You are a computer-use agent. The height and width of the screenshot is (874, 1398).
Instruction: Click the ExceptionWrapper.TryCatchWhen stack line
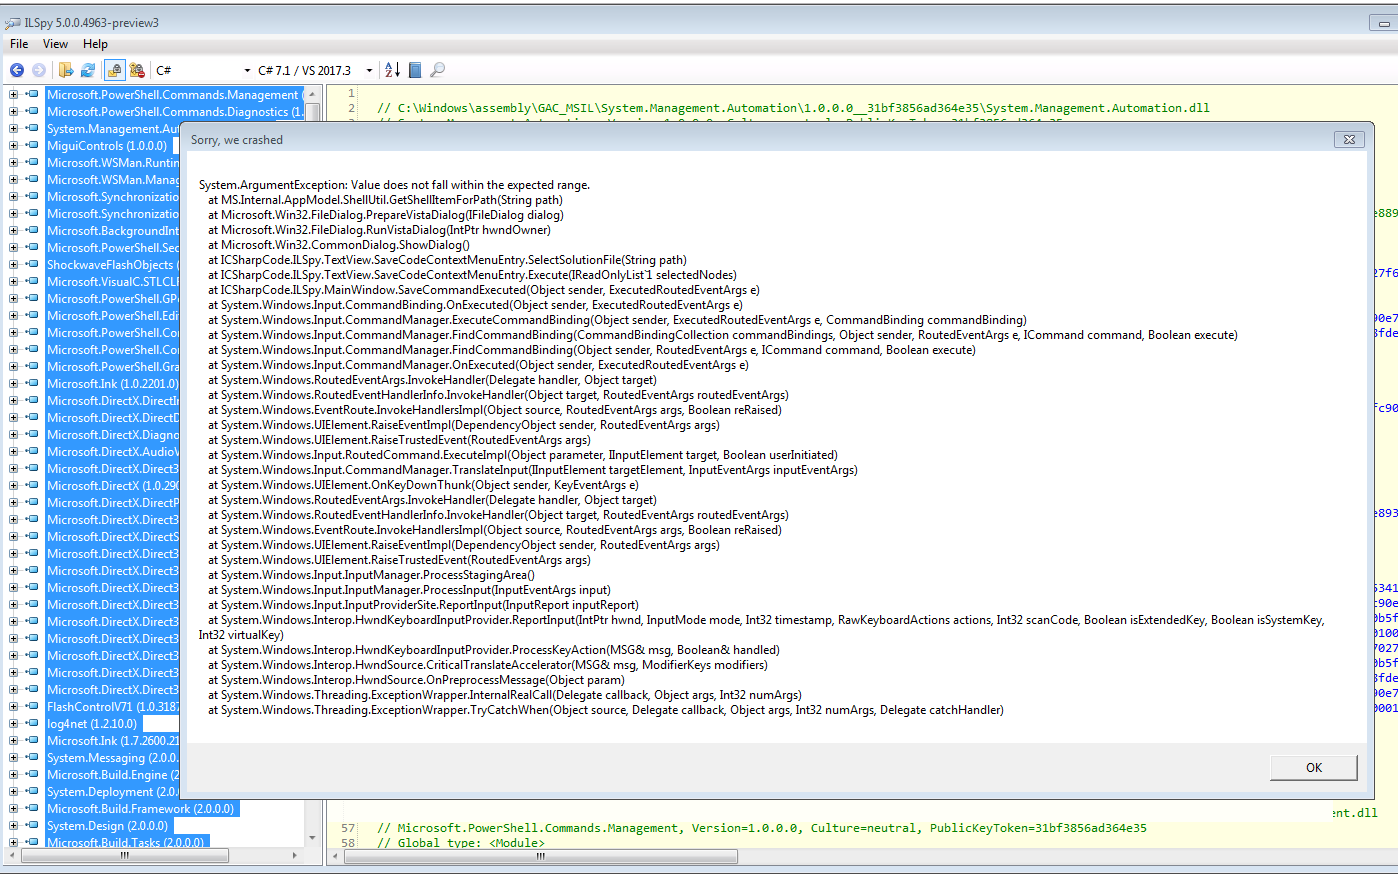click(x=606, y=710)
